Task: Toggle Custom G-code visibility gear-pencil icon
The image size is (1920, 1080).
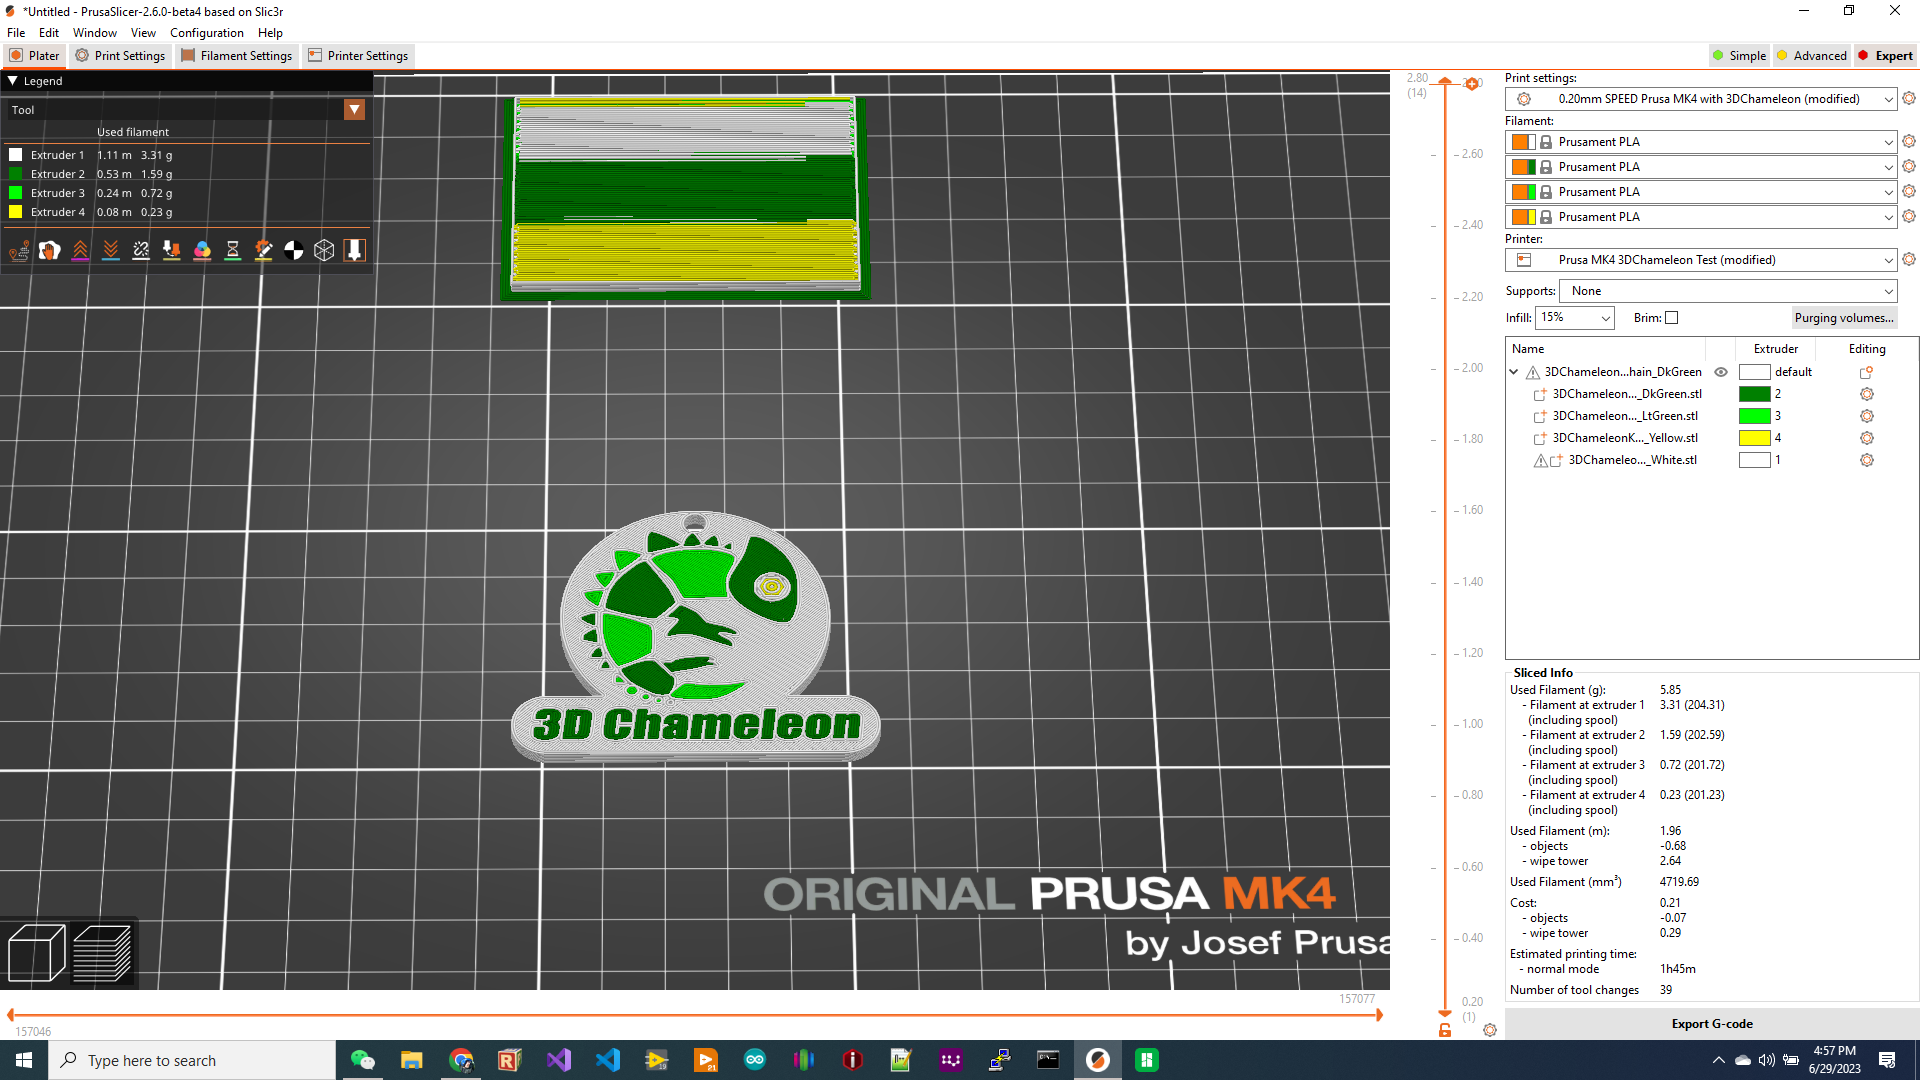Action: point(263,251)
